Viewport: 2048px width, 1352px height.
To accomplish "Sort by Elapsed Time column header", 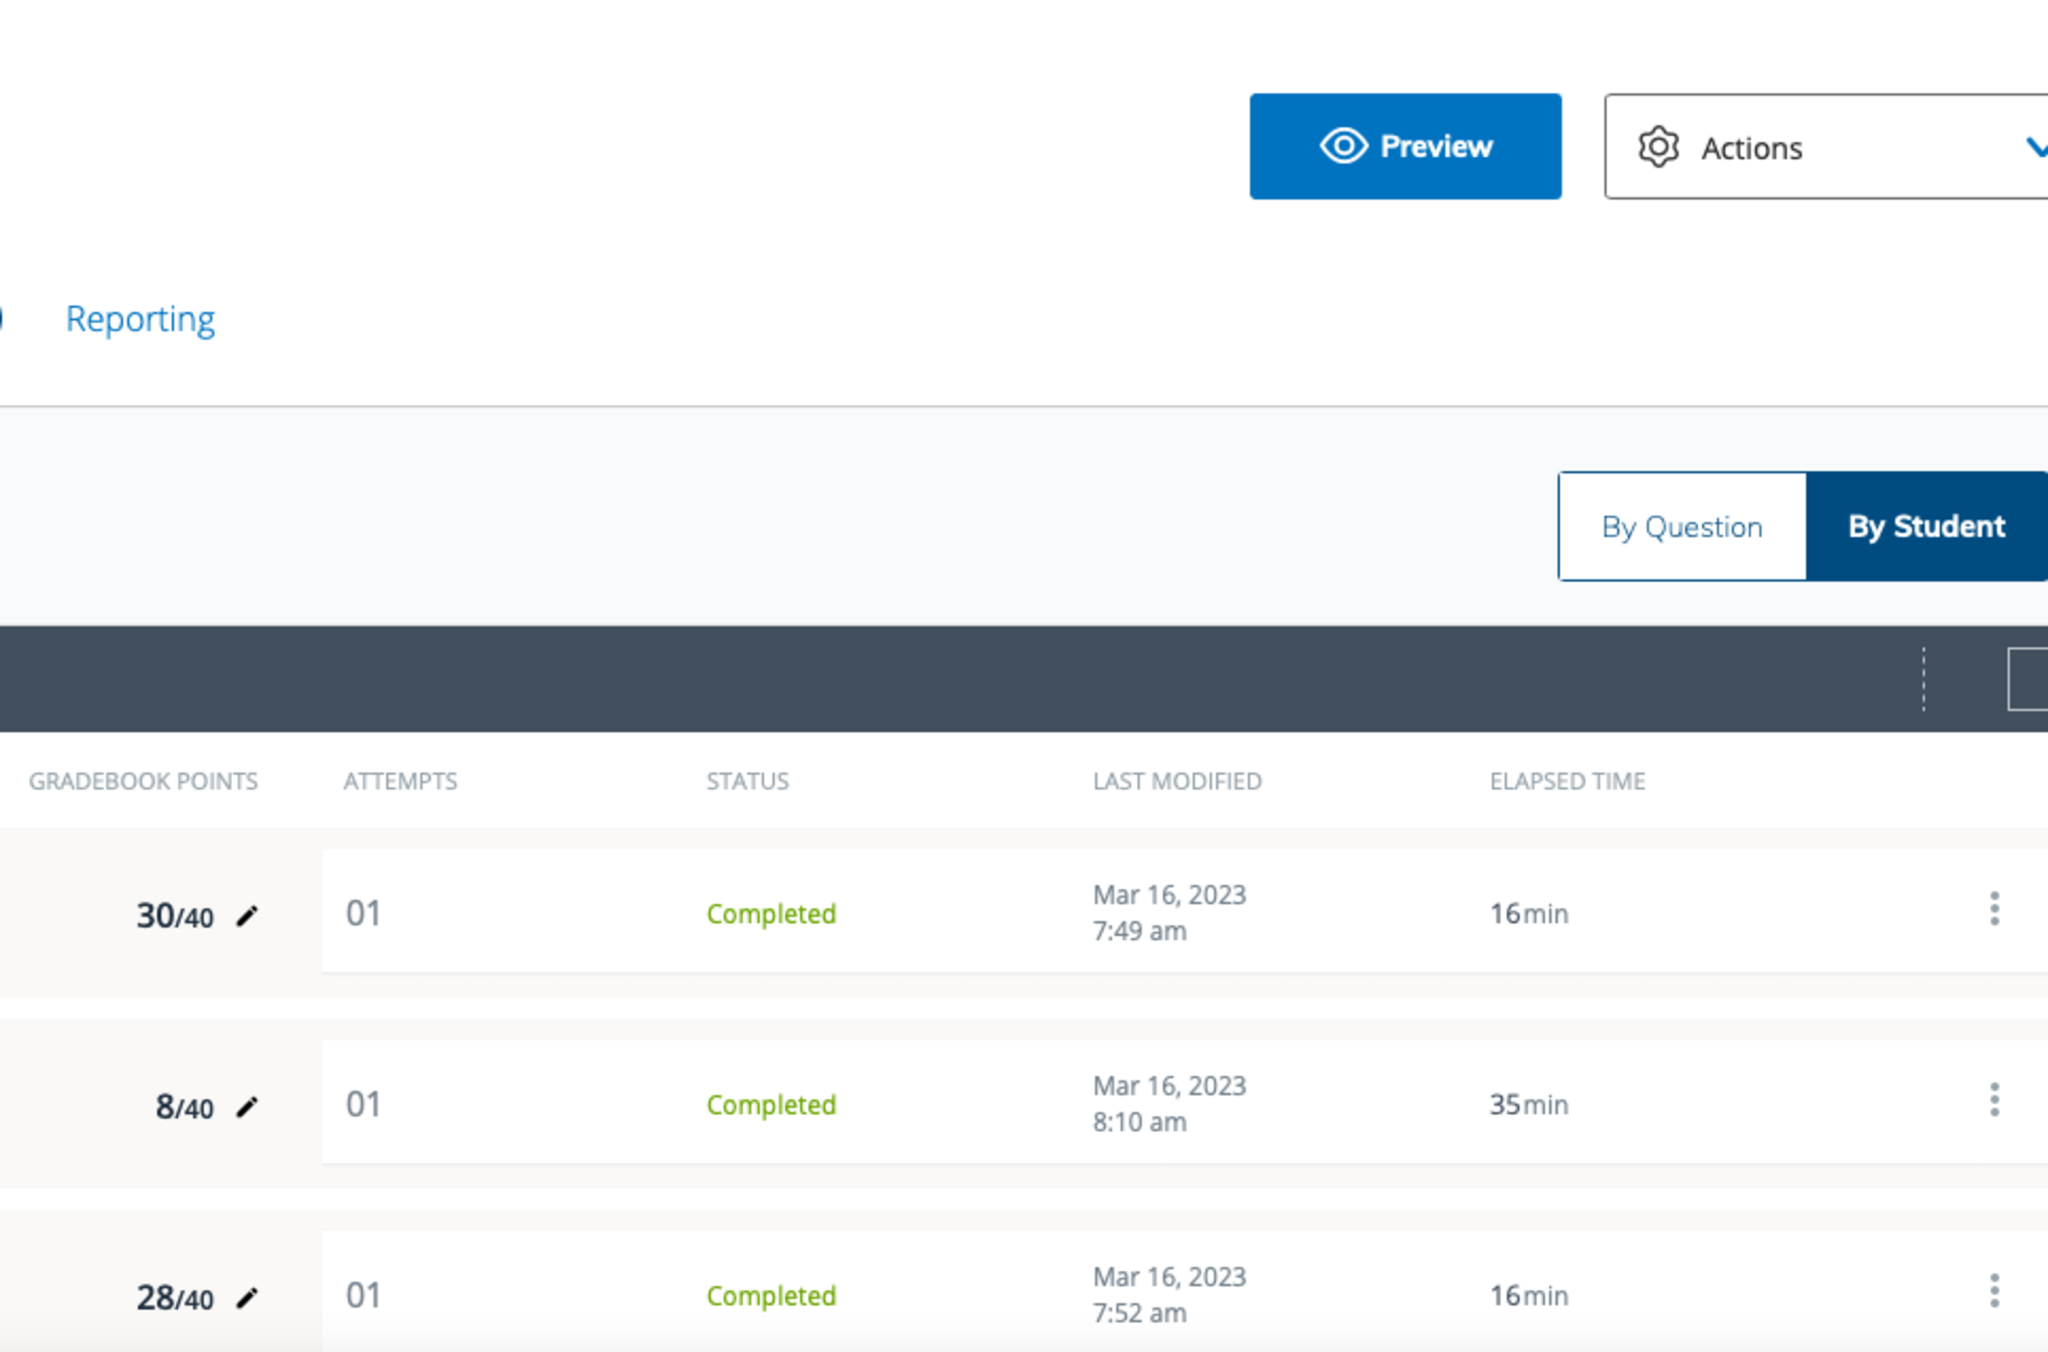I will point(1567,781).
